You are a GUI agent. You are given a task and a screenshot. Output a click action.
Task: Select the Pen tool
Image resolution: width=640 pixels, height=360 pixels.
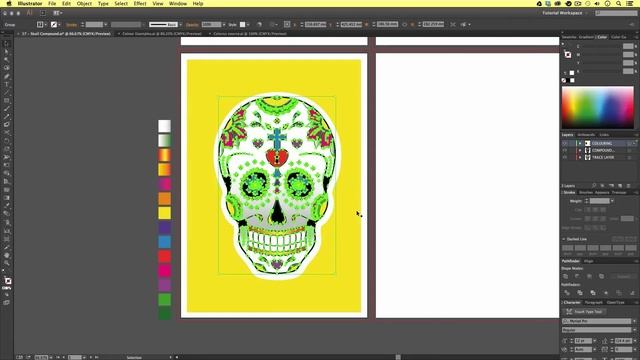coord(7,76)
